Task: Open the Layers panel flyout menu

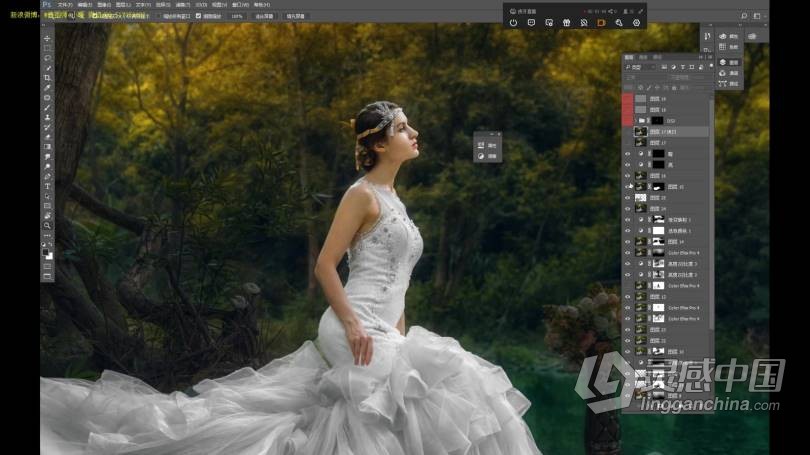Action: coord(710,57)
